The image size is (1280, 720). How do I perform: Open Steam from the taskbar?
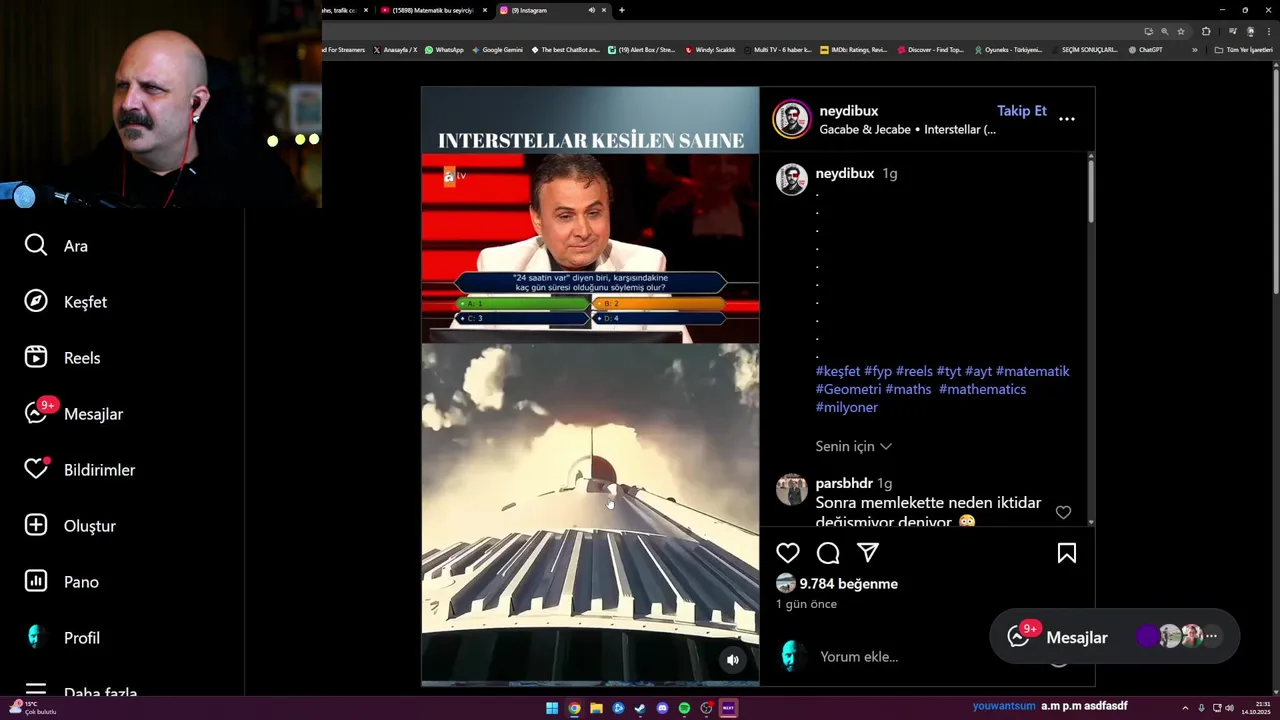pos(640,708)
